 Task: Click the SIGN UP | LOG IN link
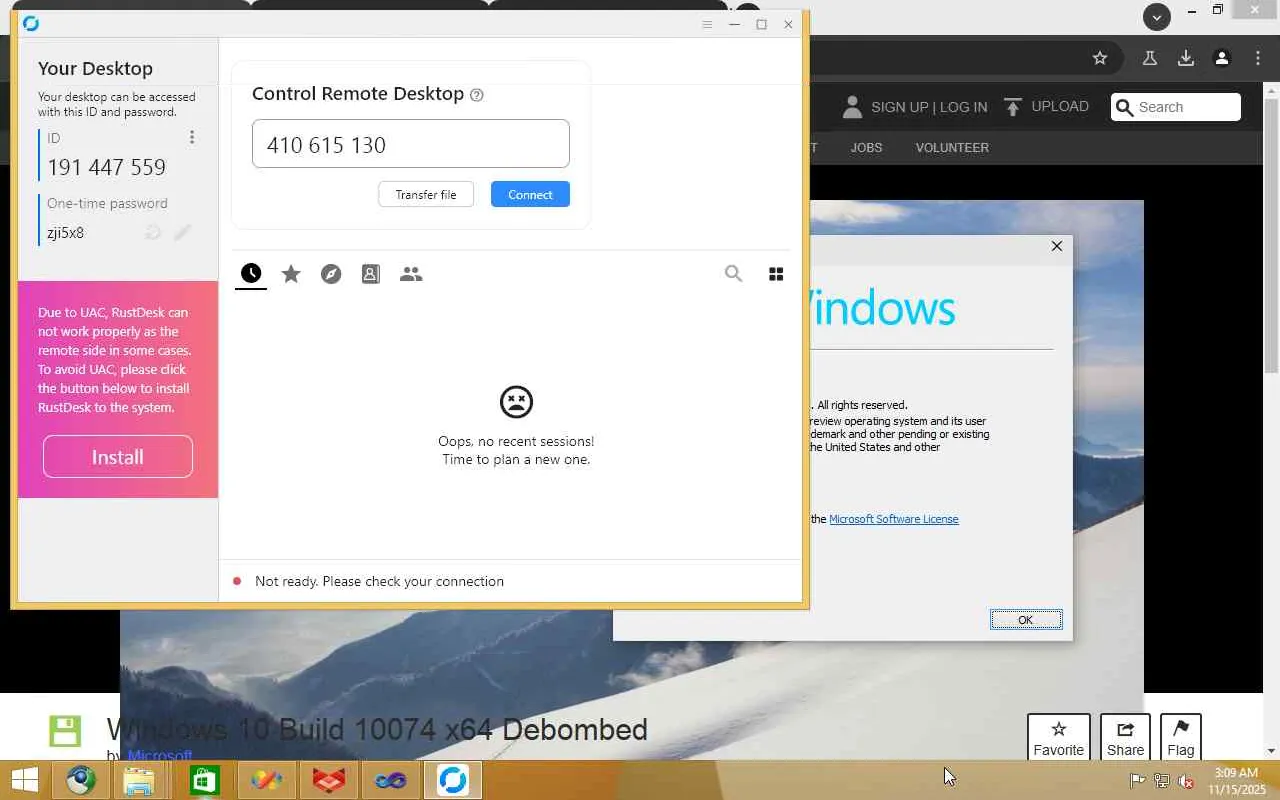pyautogui.click(x=929, y=107)
